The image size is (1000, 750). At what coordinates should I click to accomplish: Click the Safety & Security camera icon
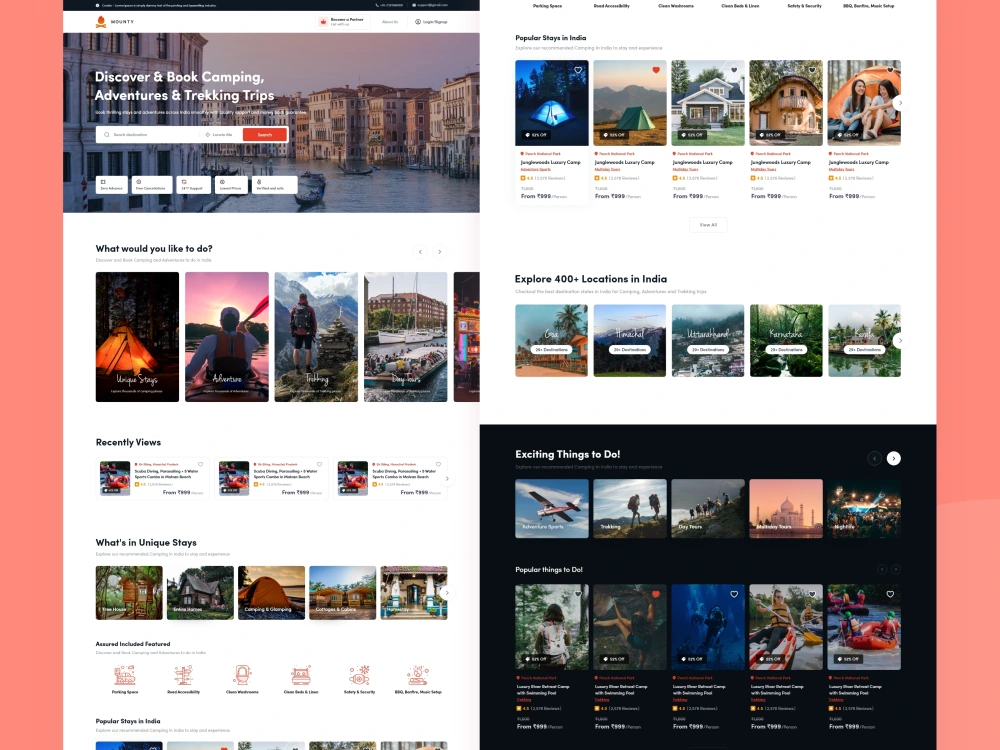359,675
